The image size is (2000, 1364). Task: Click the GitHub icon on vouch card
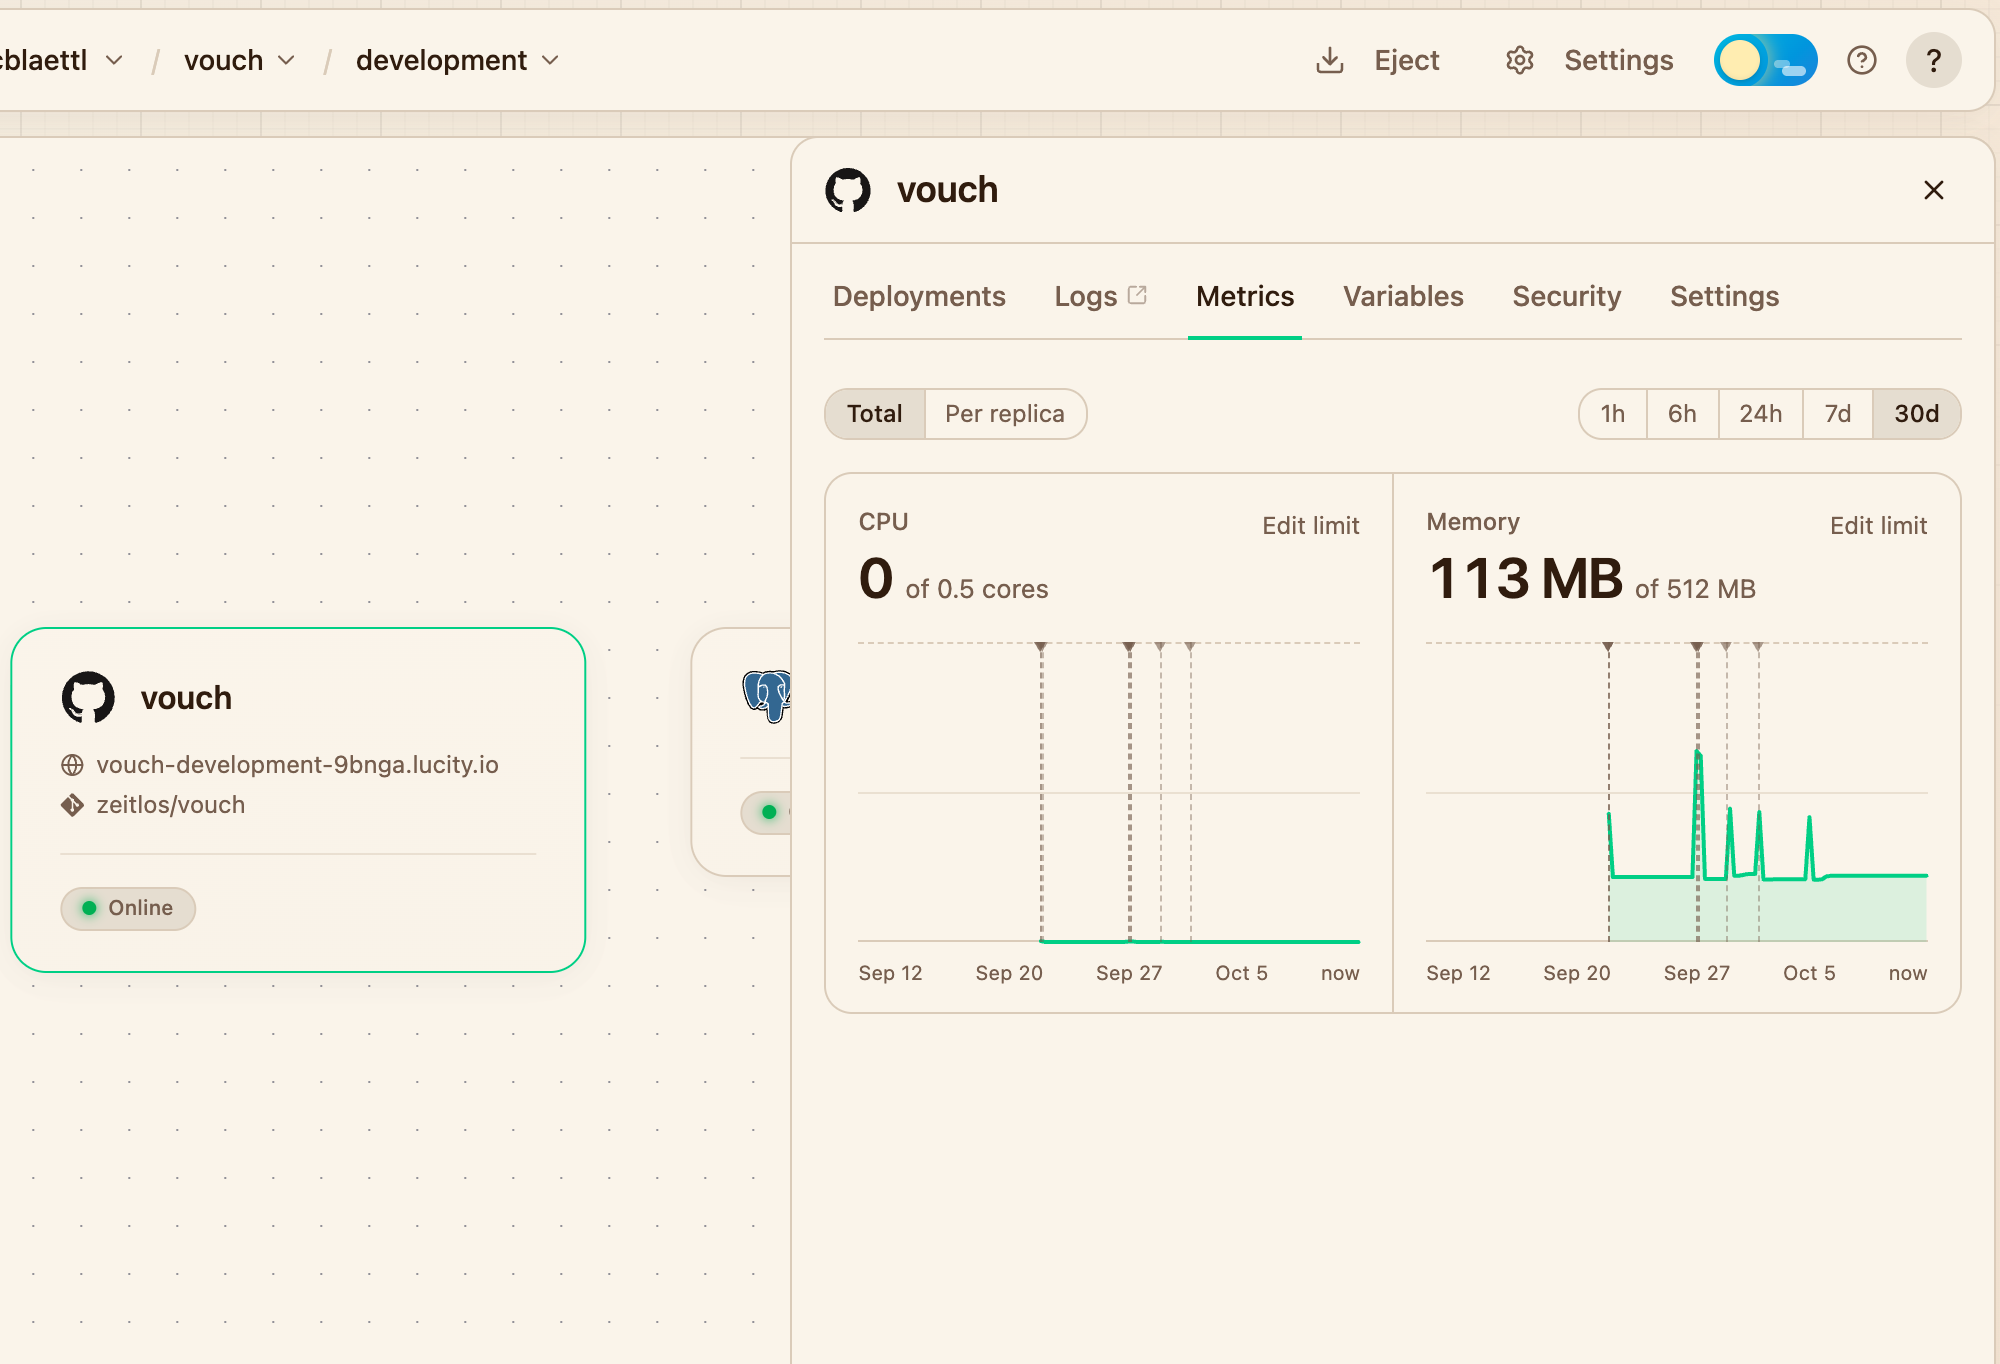(88, 697)
